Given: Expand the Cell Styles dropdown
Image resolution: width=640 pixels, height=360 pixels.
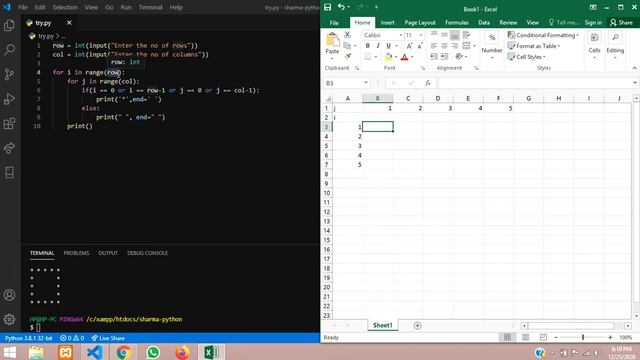Looking at the screenshot, I should (527, 57).
